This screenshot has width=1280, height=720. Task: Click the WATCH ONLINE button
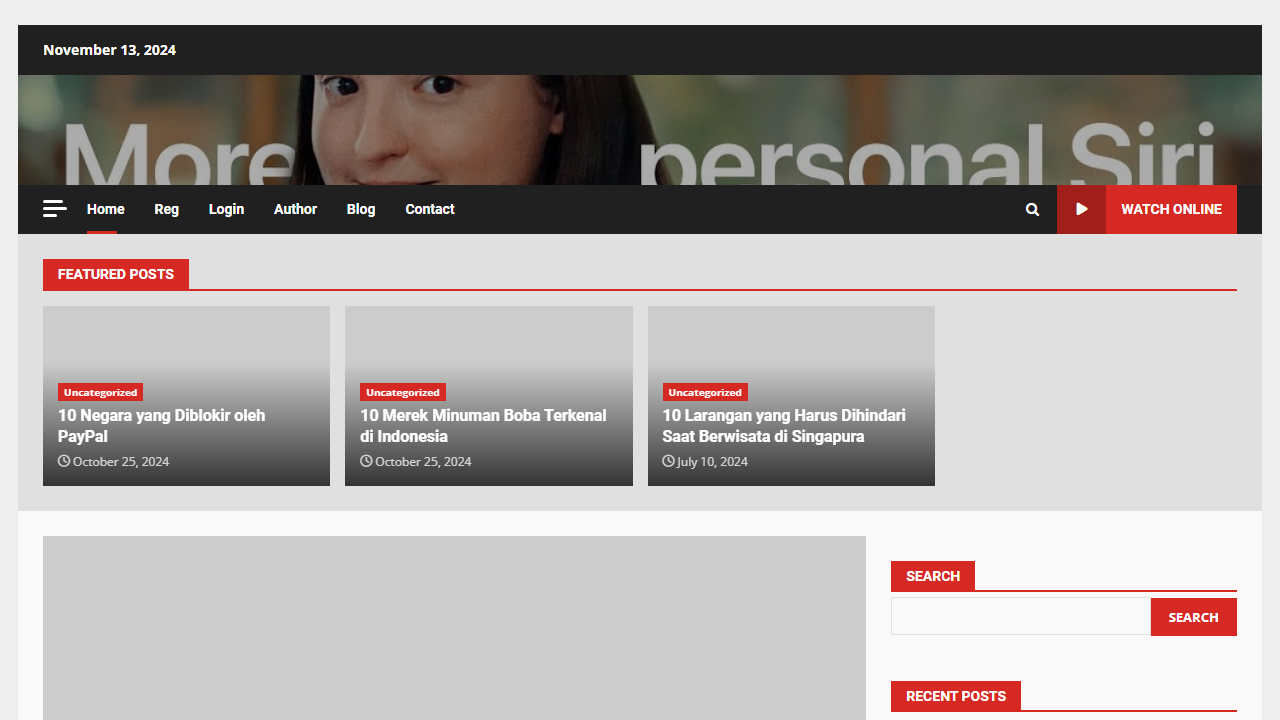[1171, 209]
